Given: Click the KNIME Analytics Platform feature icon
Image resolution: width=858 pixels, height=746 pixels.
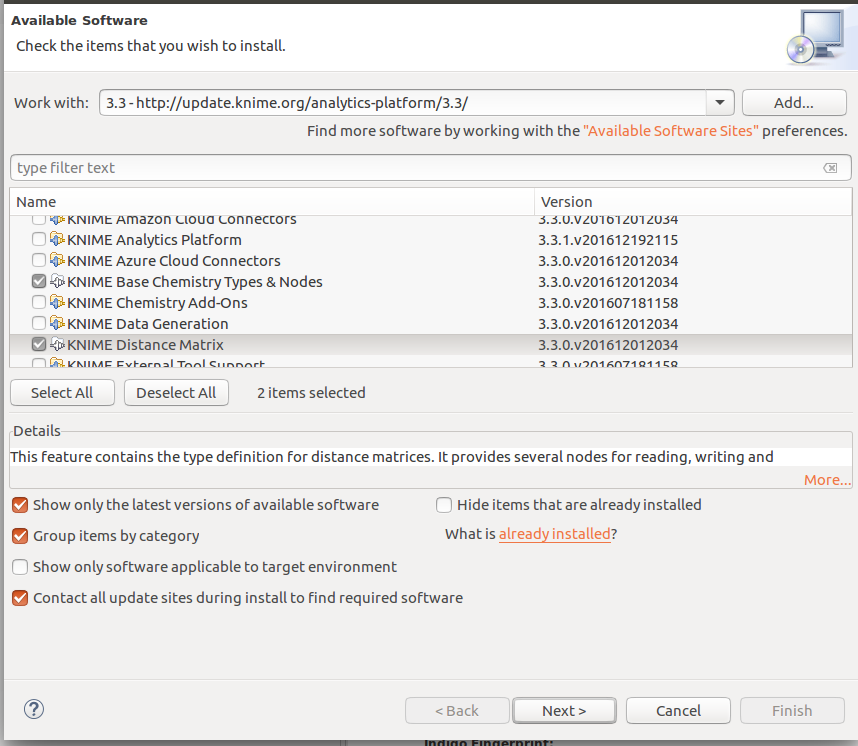Looking at the screenshot, I should point(57,240).
